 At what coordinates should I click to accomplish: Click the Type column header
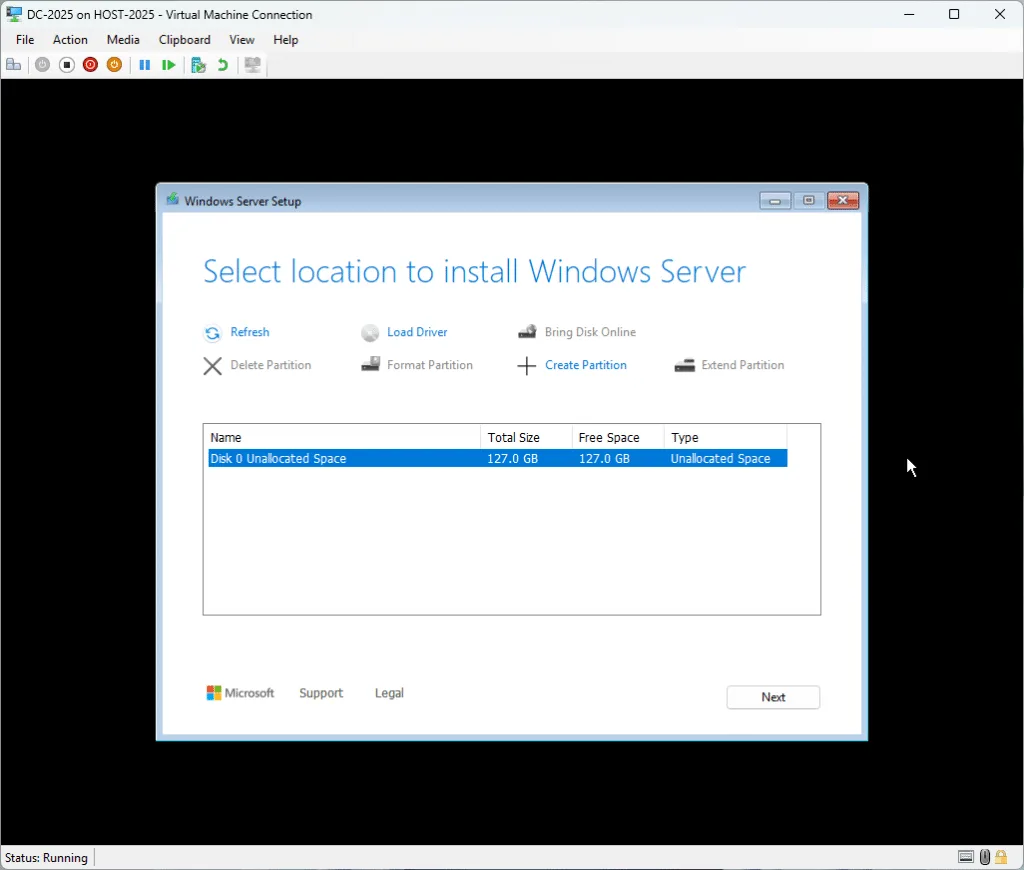[726, 438]
